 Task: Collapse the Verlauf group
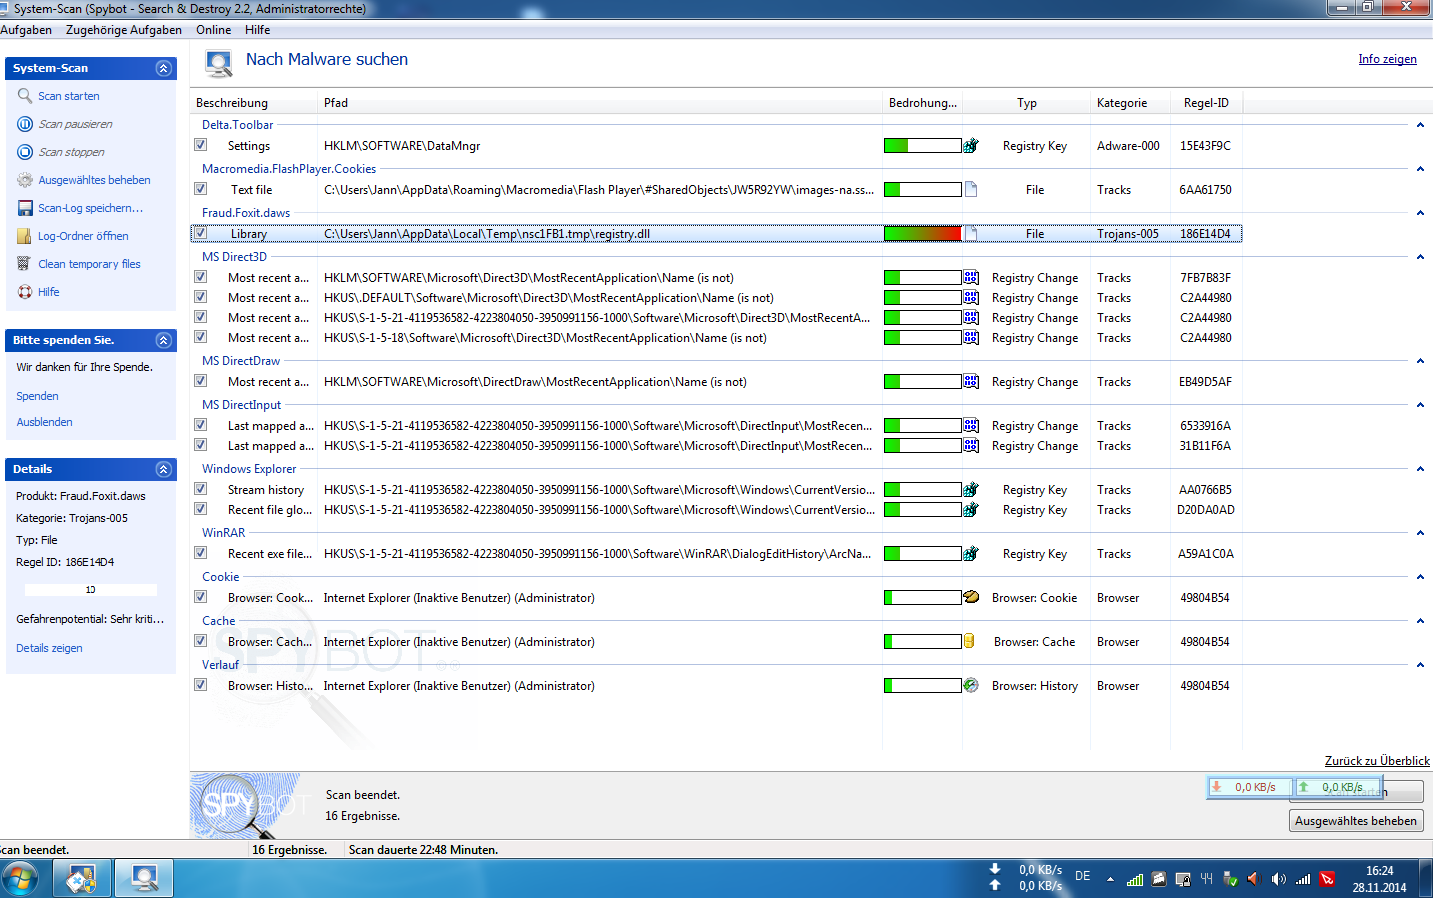pos(1420,665)
